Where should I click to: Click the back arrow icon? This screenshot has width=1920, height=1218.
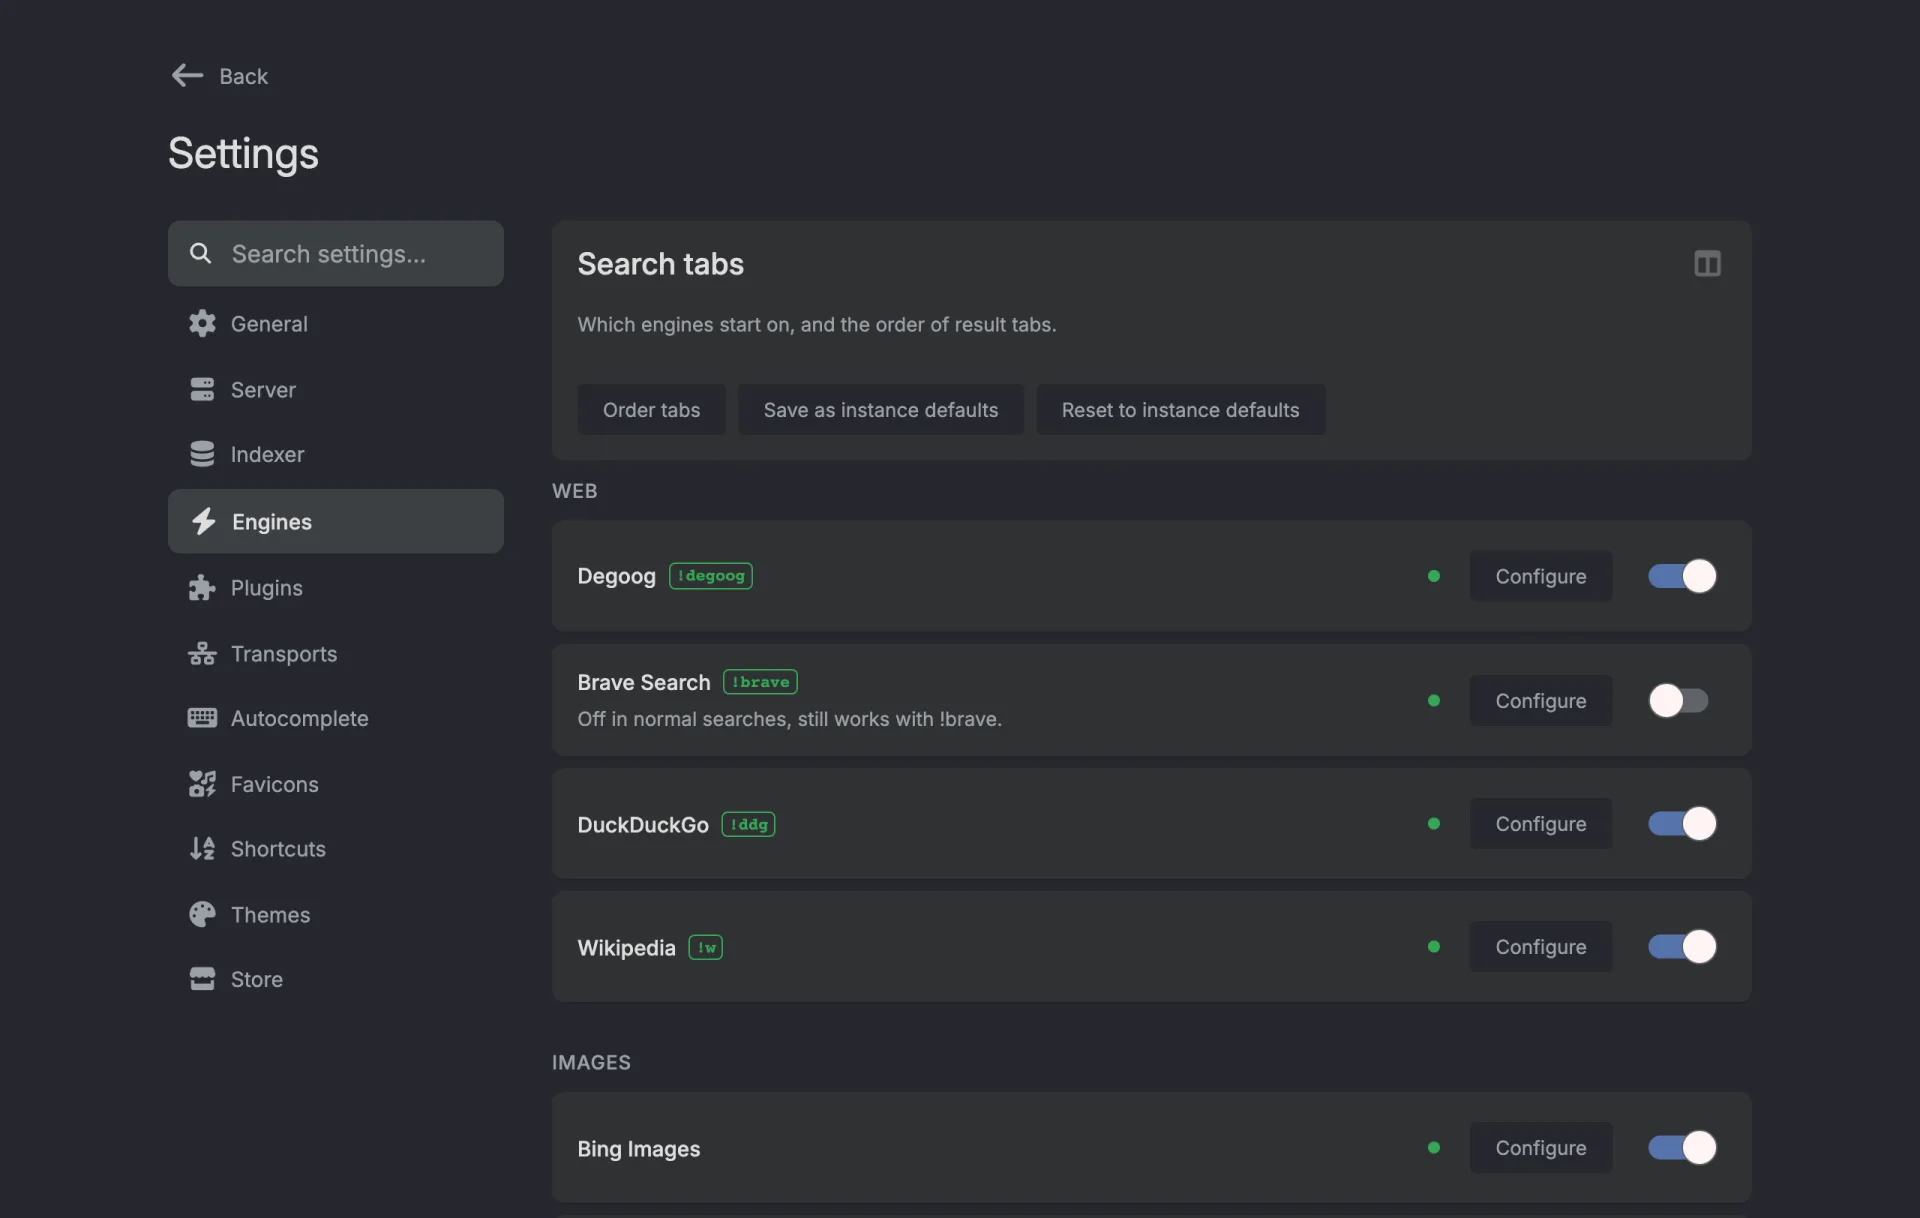[x=187, y=76]
